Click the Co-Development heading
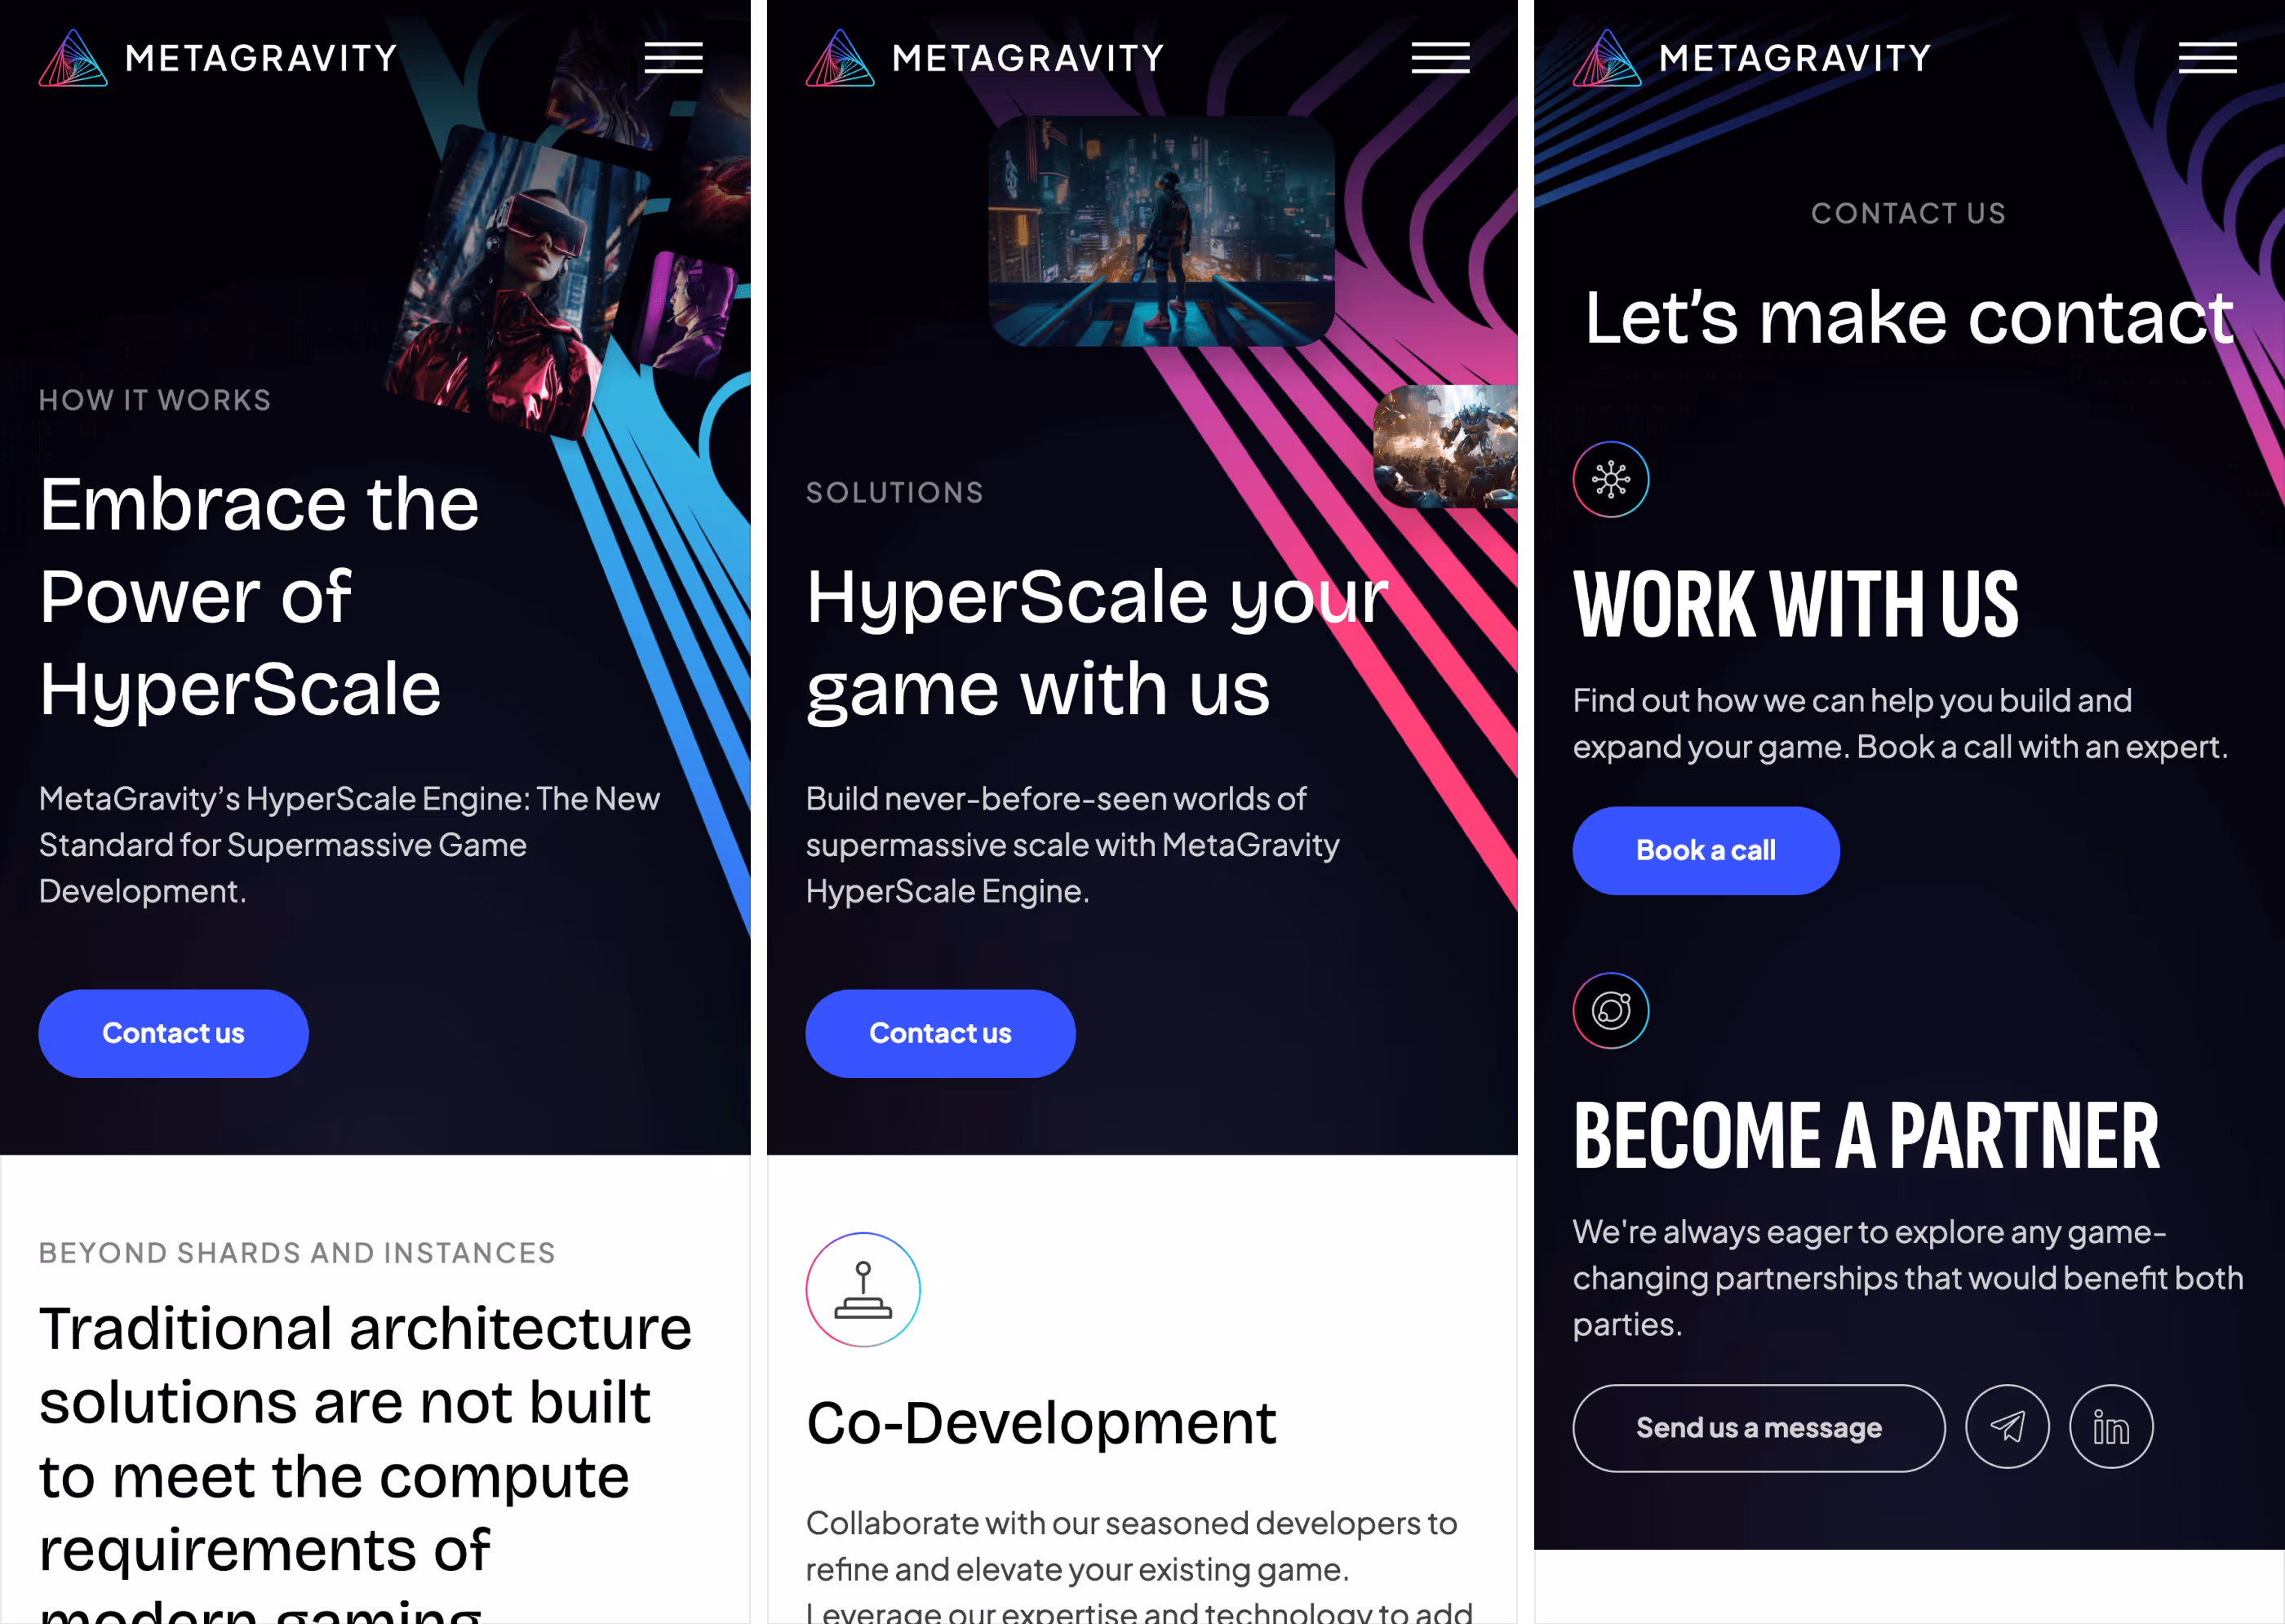2285x1624 pixels. pyautogui.click(x=1041, y=1423)
